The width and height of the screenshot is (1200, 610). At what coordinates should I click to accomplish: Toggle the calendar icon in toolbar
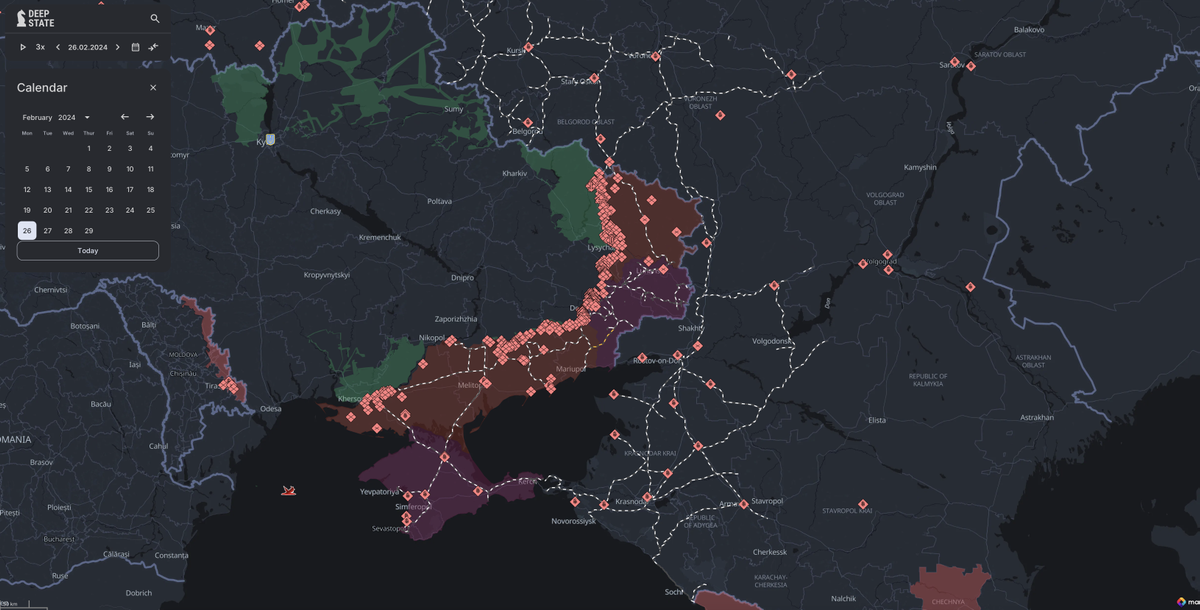click(x=136, y=47)
